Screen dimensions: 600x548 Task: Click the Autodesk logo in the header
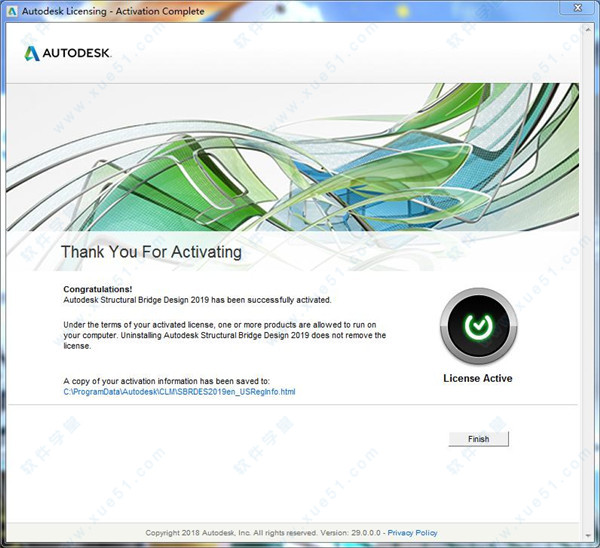(34, 53)
